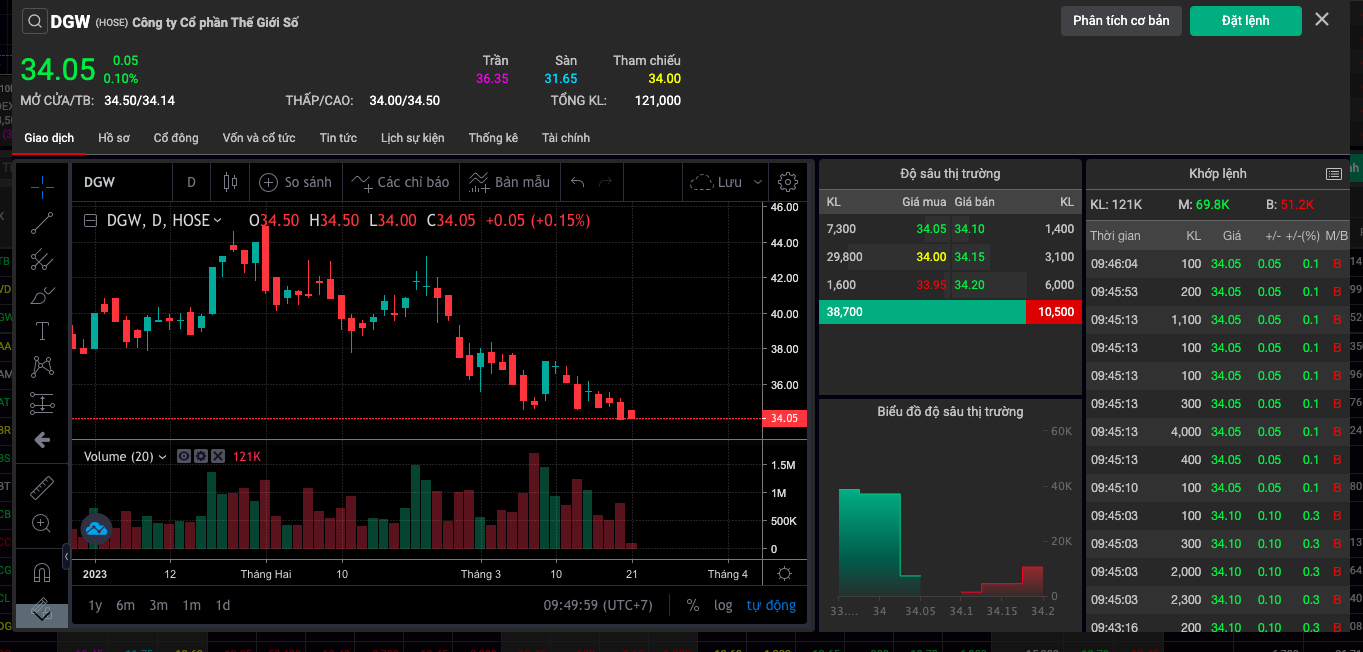The height and width of the screenshot is (652, 1363).
Task: Set chart range to 3m
Action: (x=158, y=605)
